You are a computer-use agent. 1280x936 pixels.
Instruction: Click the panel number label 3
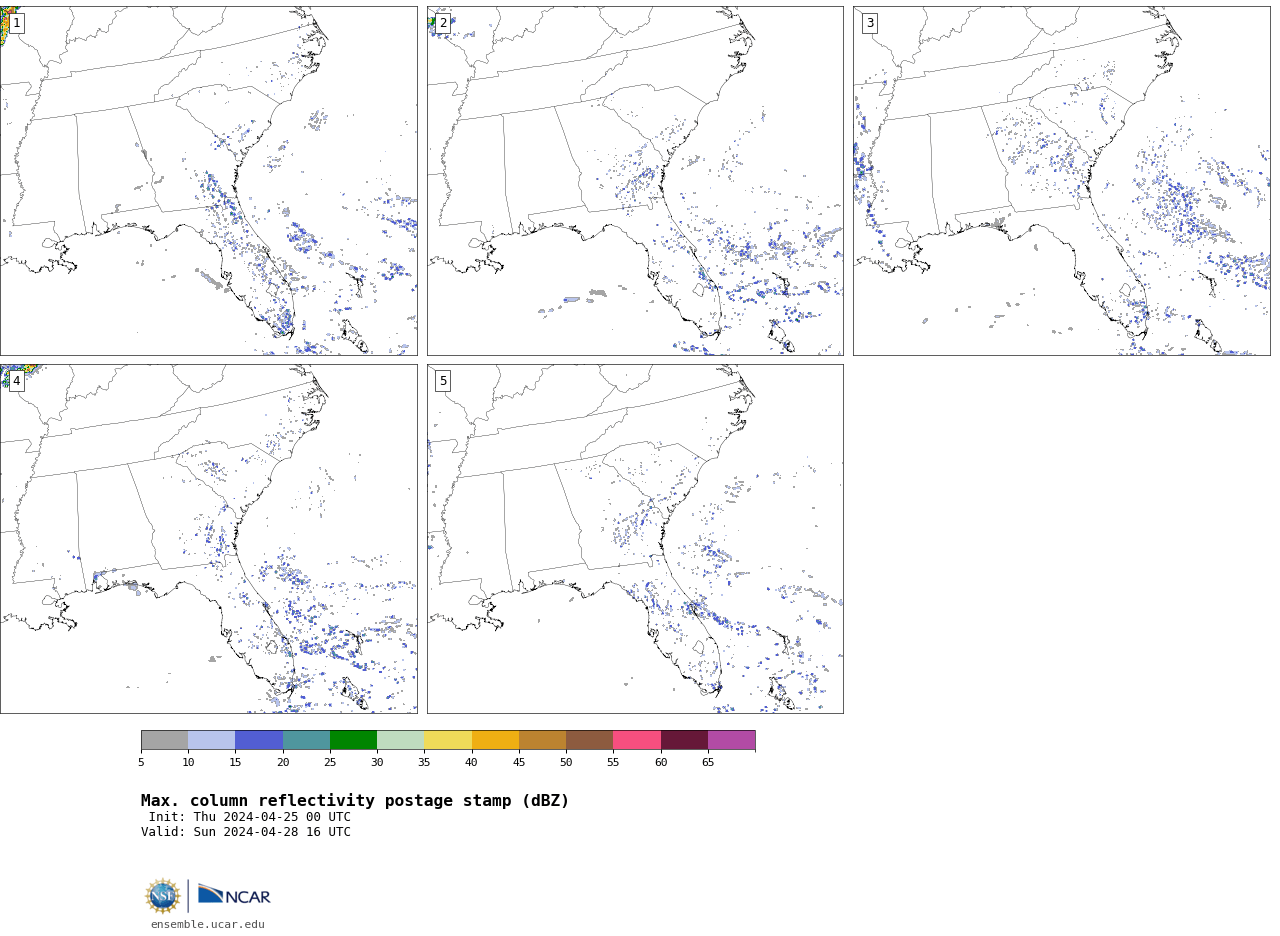click(x=869, y=23)
